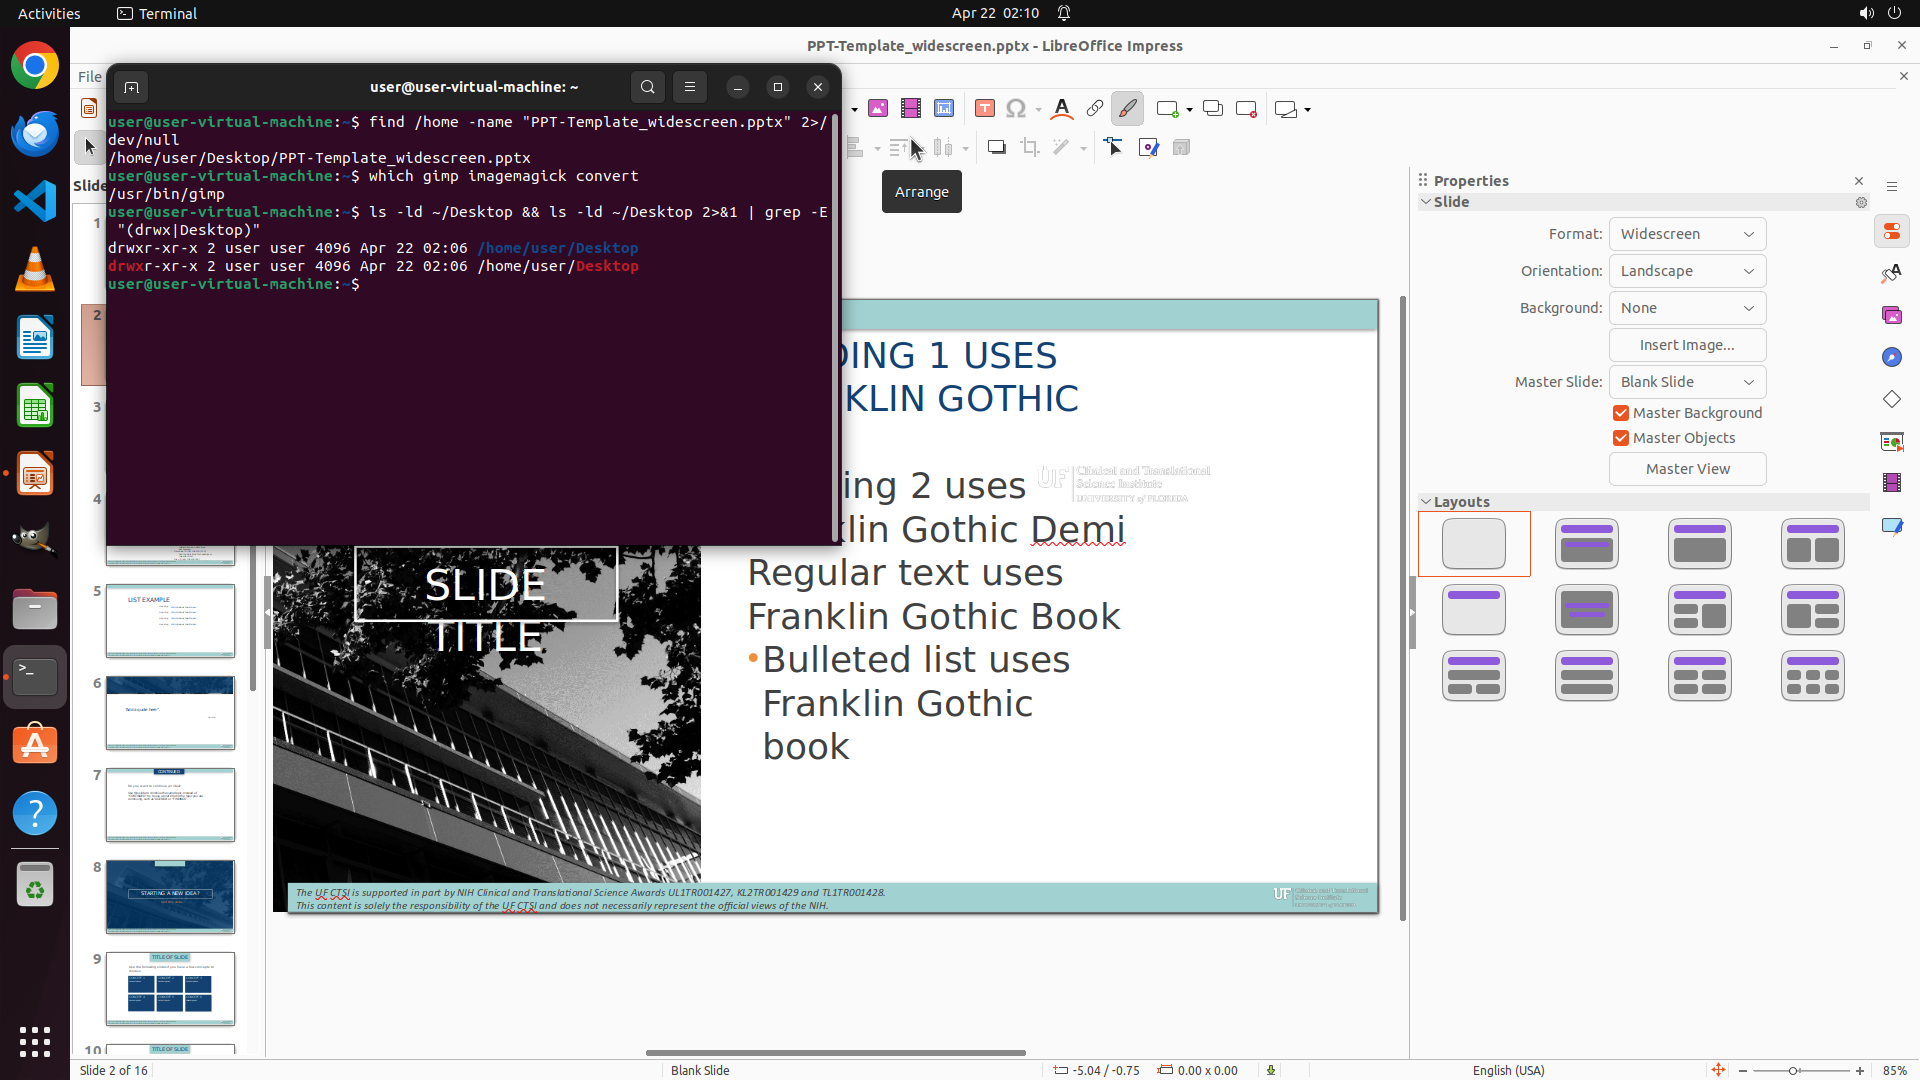Screen dimensions: 1920x1080
Task: Click the Shadow toolbar icon
Action: click(996, 148)
